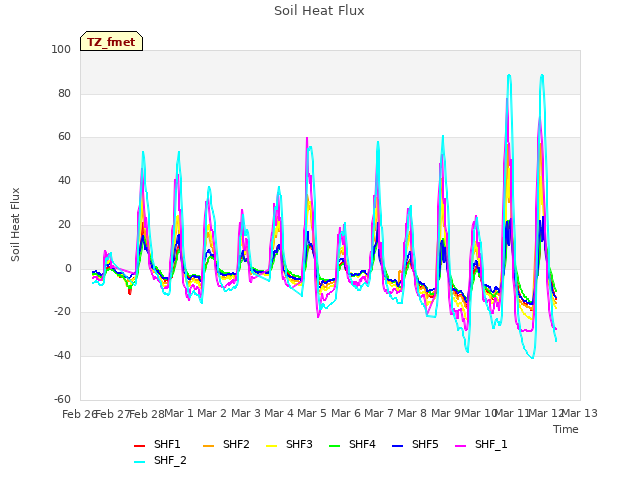The image size is (640, 480).
Task: Click the Mar 6 x-axis date label
Action: (346, 413)
